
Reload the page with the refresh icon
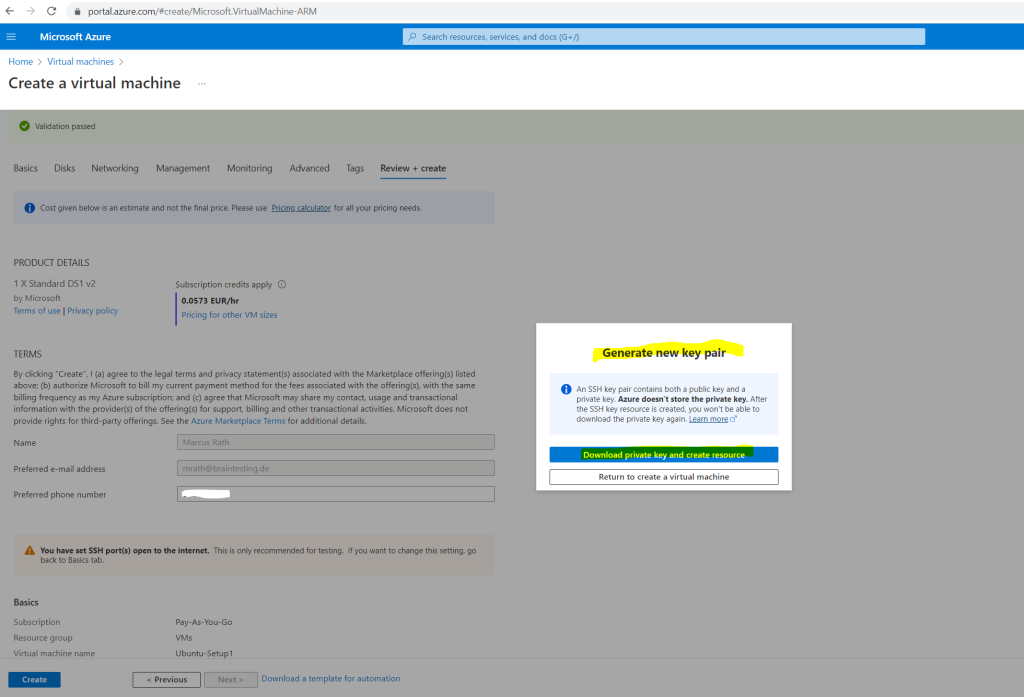pos(52,11)
